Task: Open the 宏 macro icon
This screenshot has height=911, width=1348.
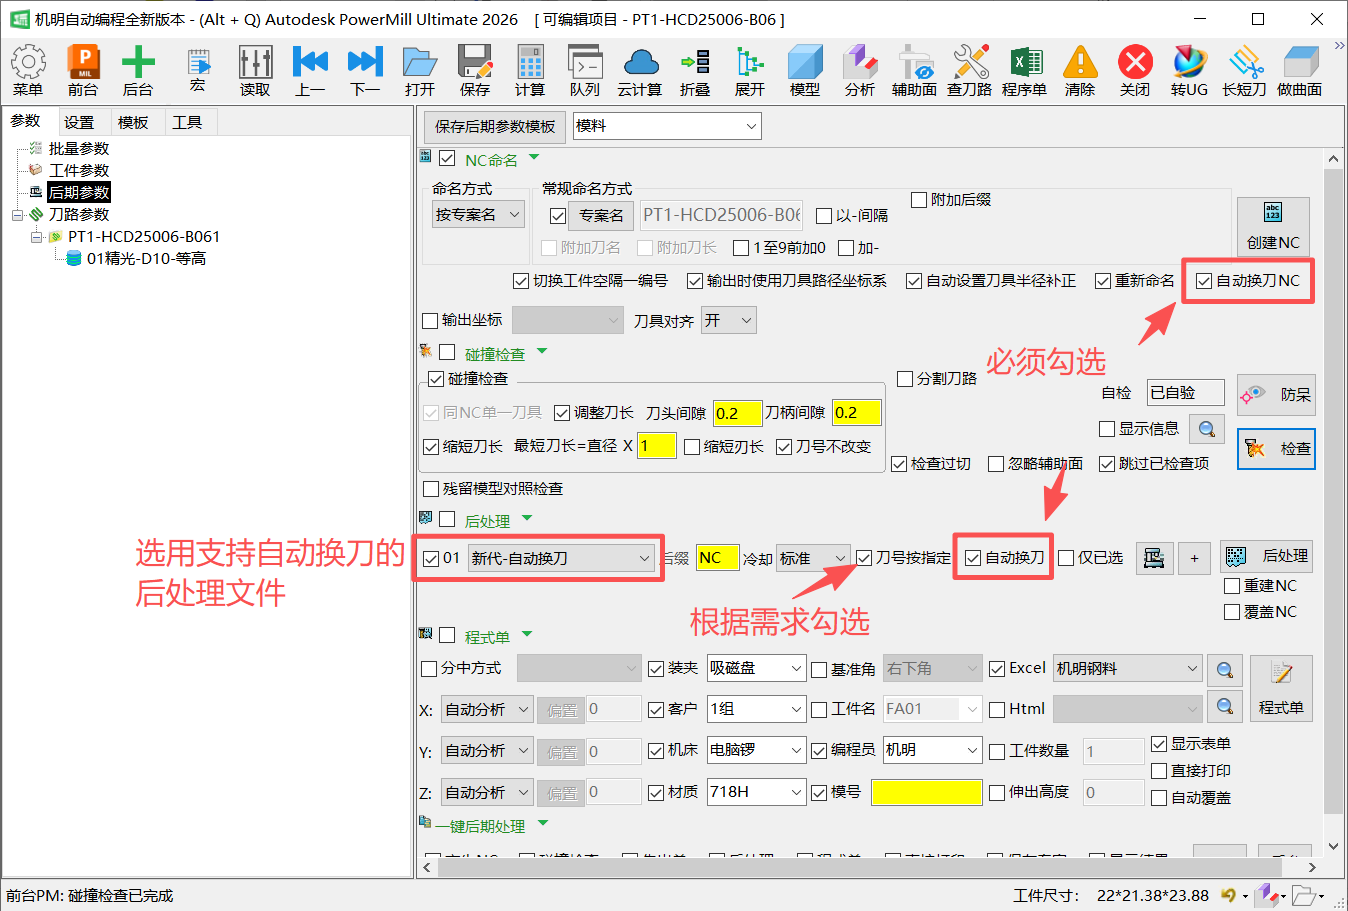Action: click(x=198, y=70)
